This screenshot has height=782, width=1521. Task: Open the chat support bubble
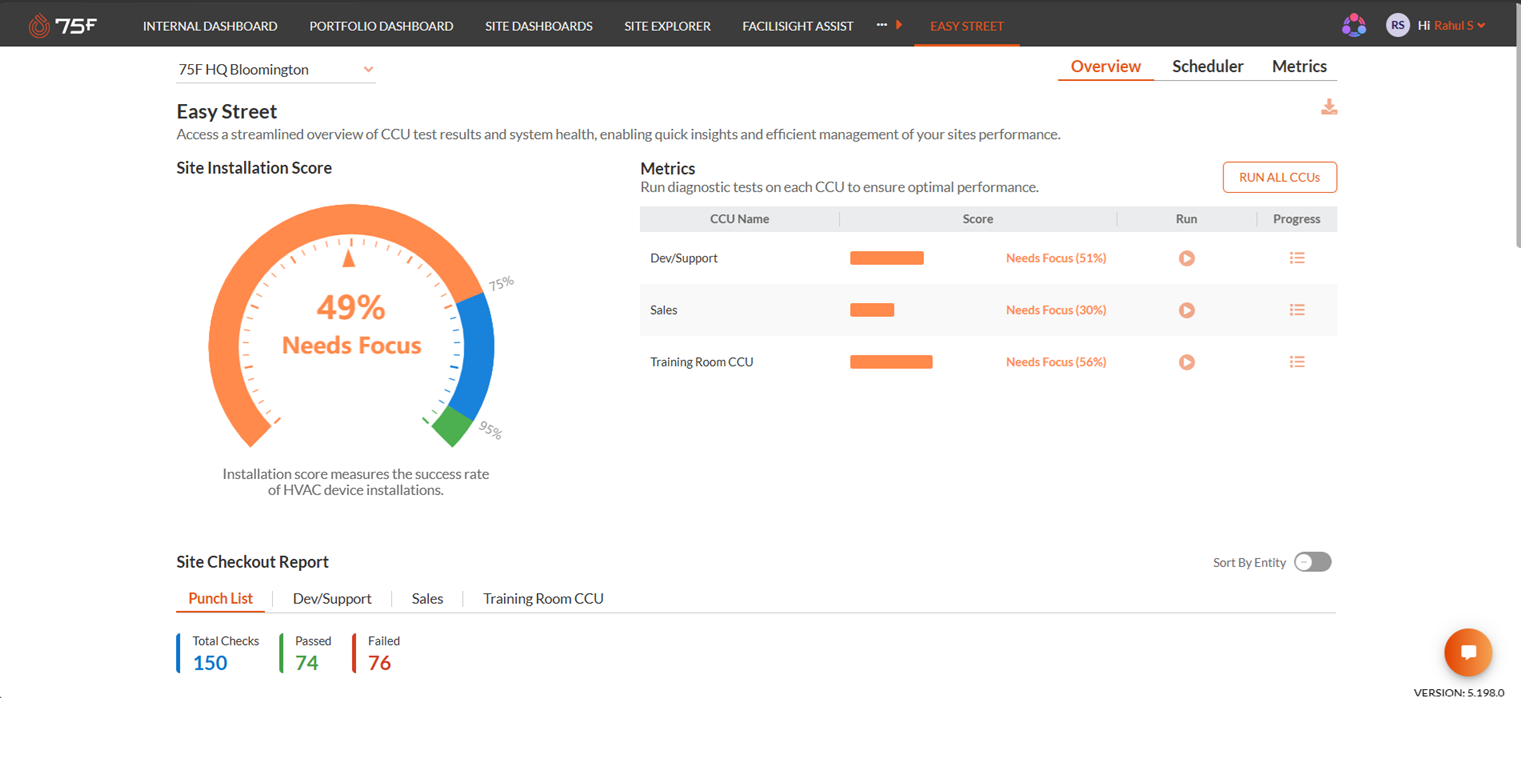click(1468, 653)
